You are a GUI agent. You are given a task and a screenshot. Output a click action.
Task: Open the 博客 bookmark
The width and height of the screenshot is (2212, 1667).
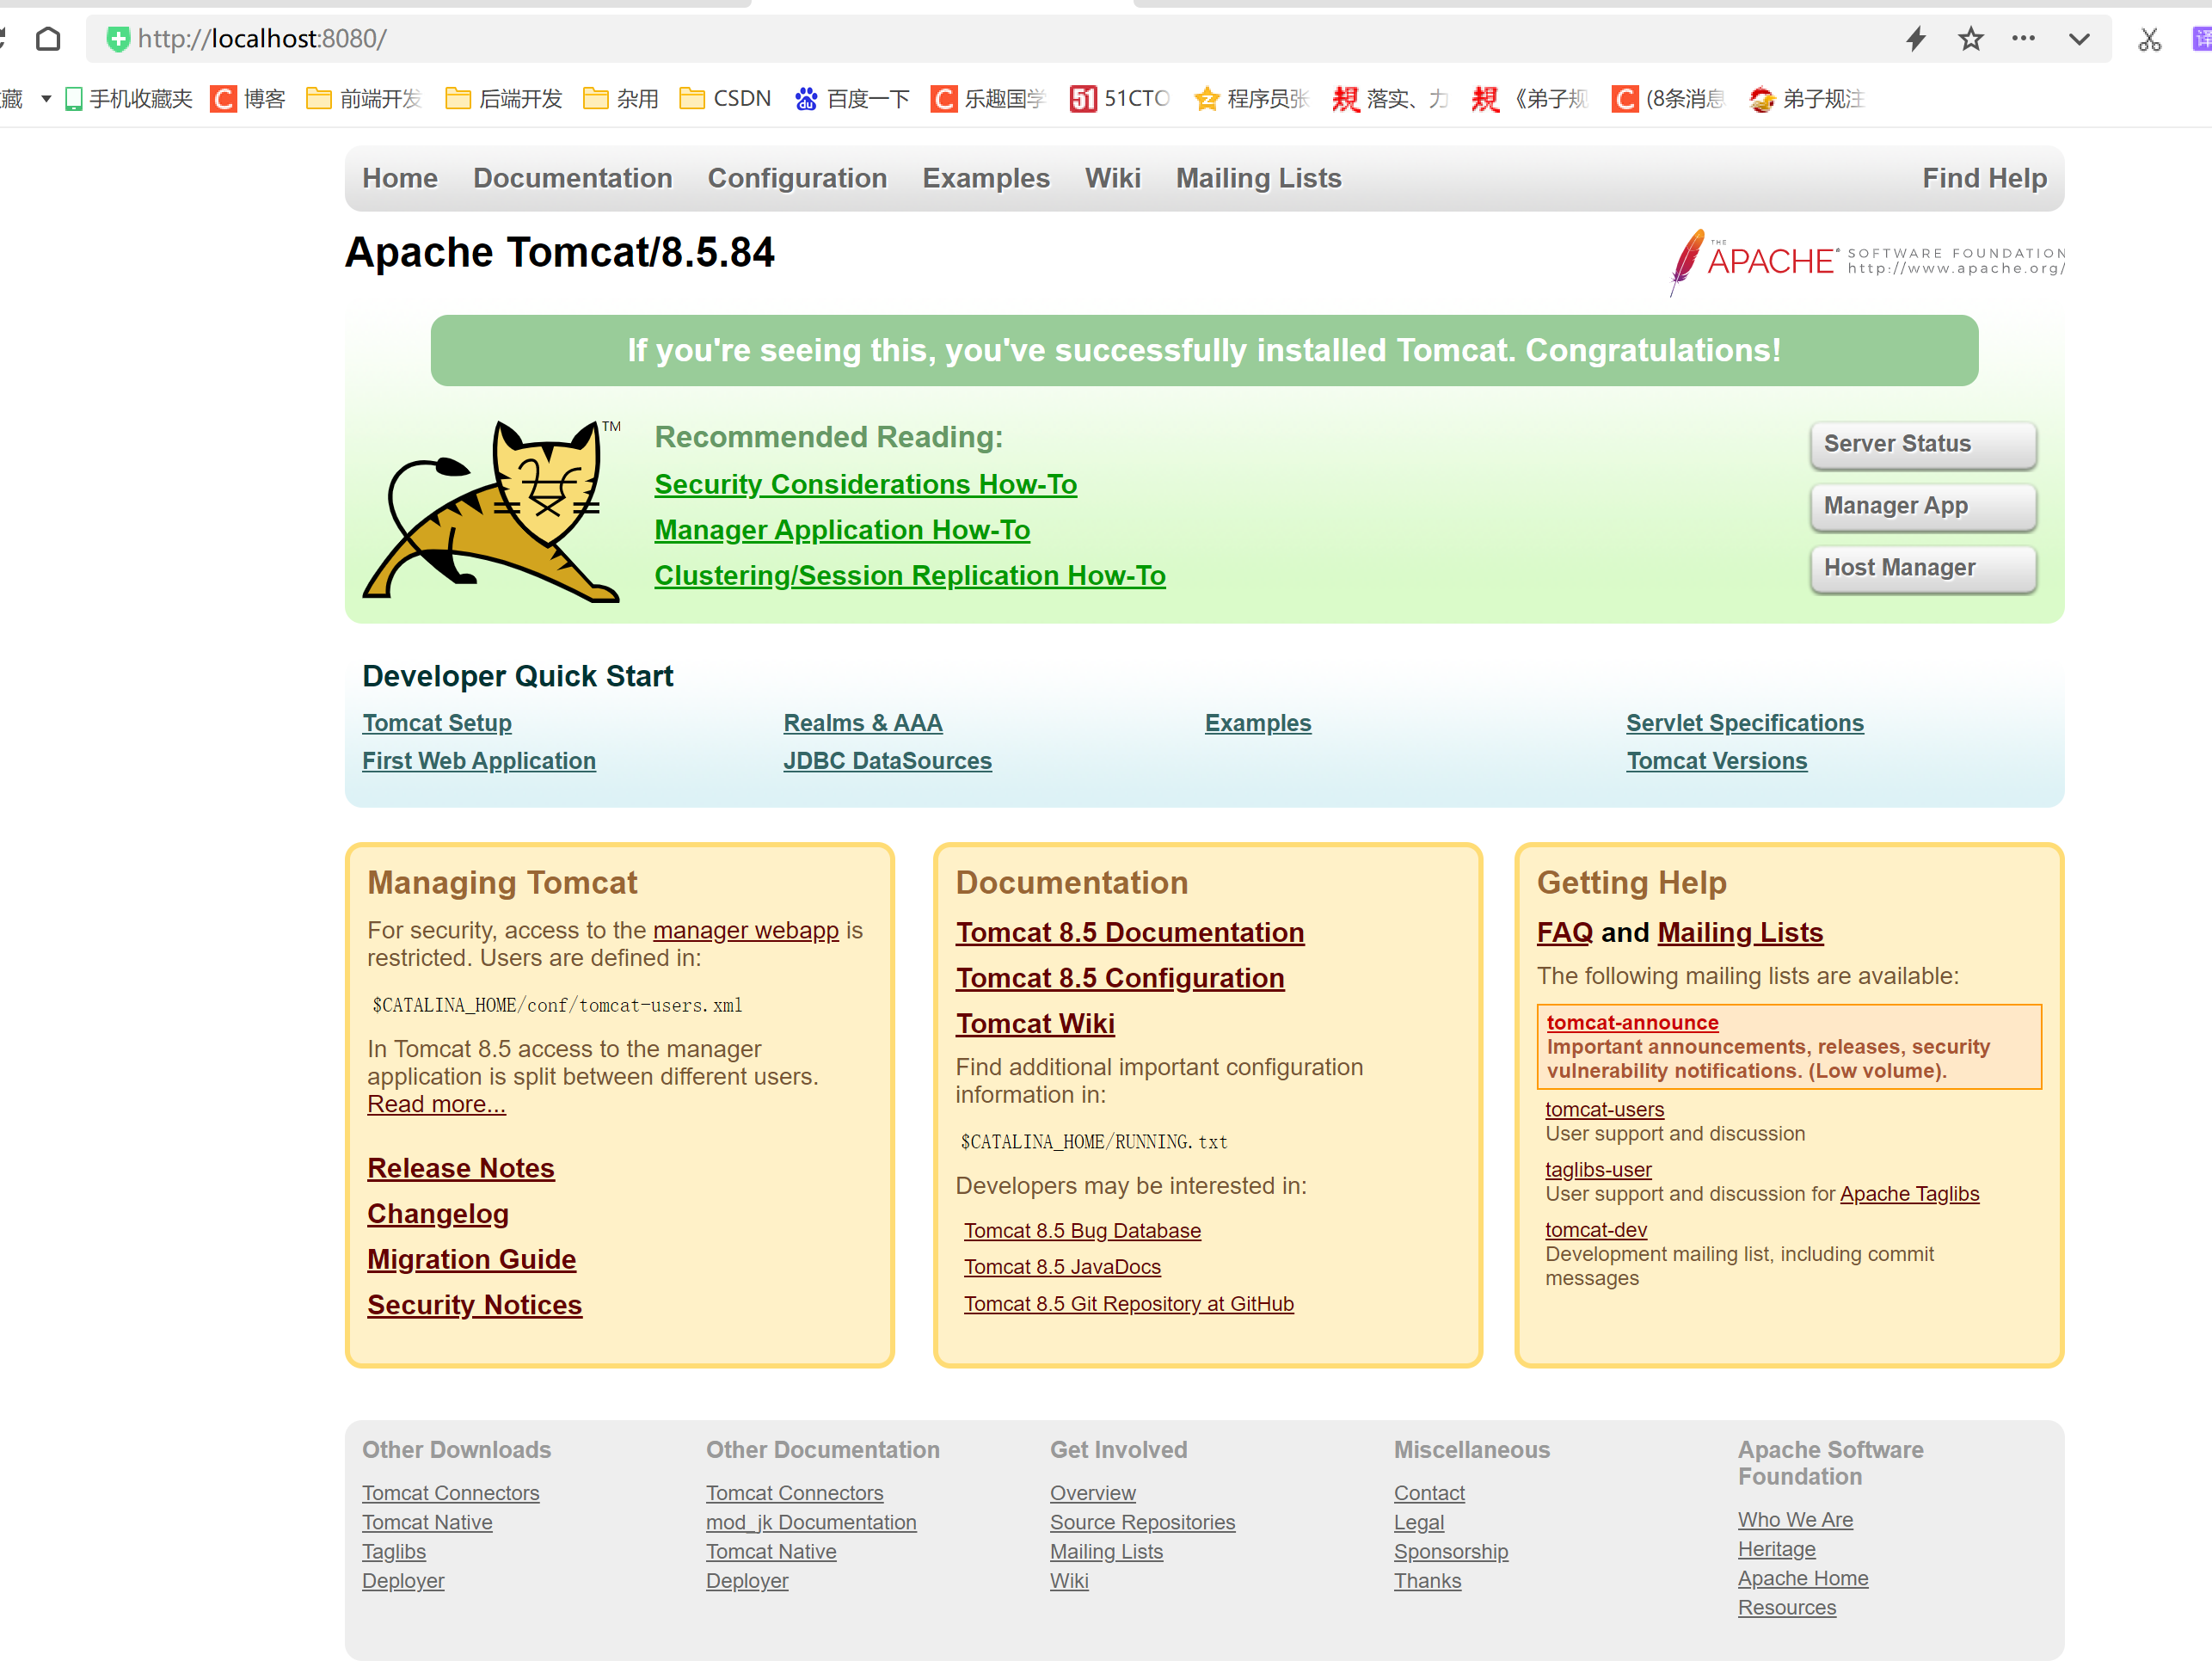point(248,98)
